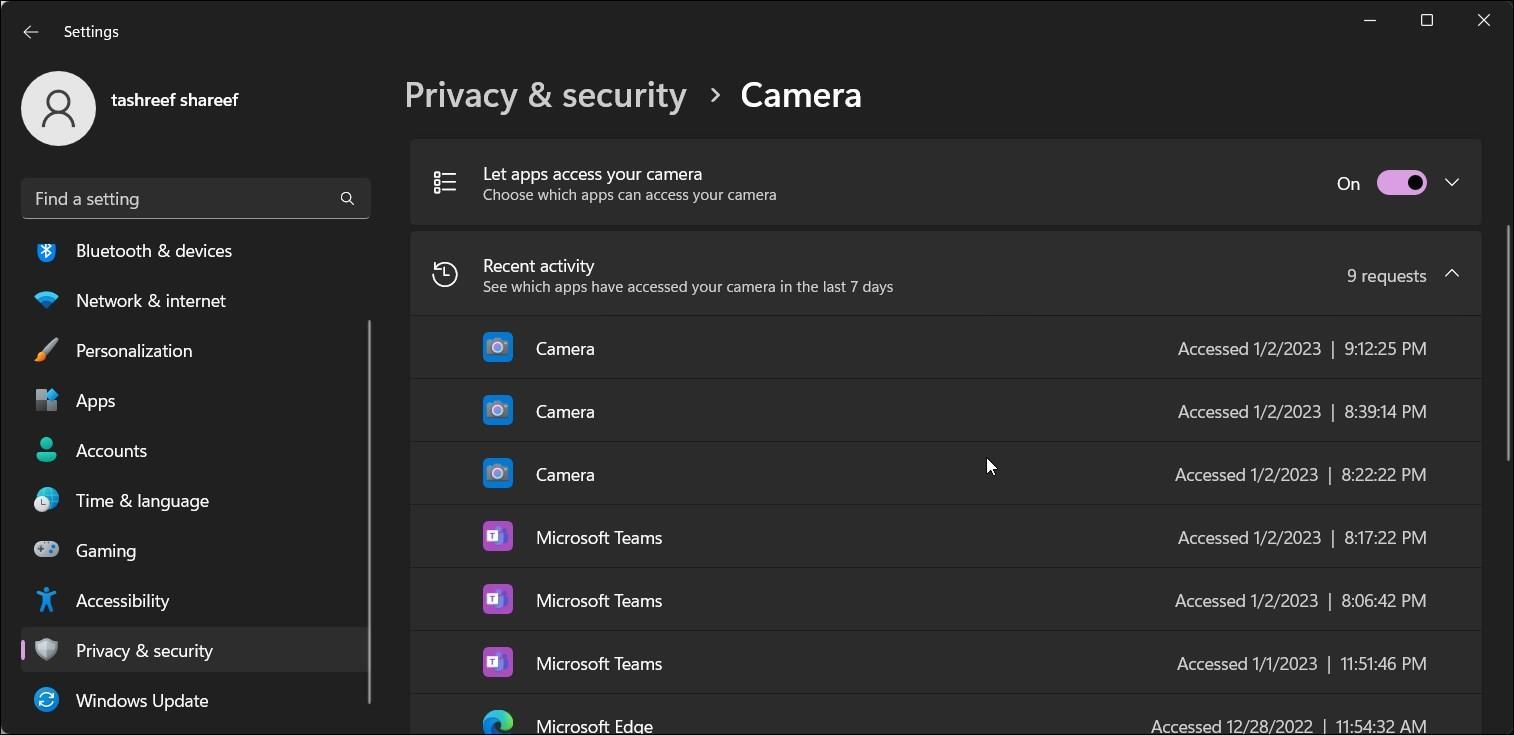Click the Bluetooth & devices icon
Screen dimensions: 1514x735
[x=46, y=251]
